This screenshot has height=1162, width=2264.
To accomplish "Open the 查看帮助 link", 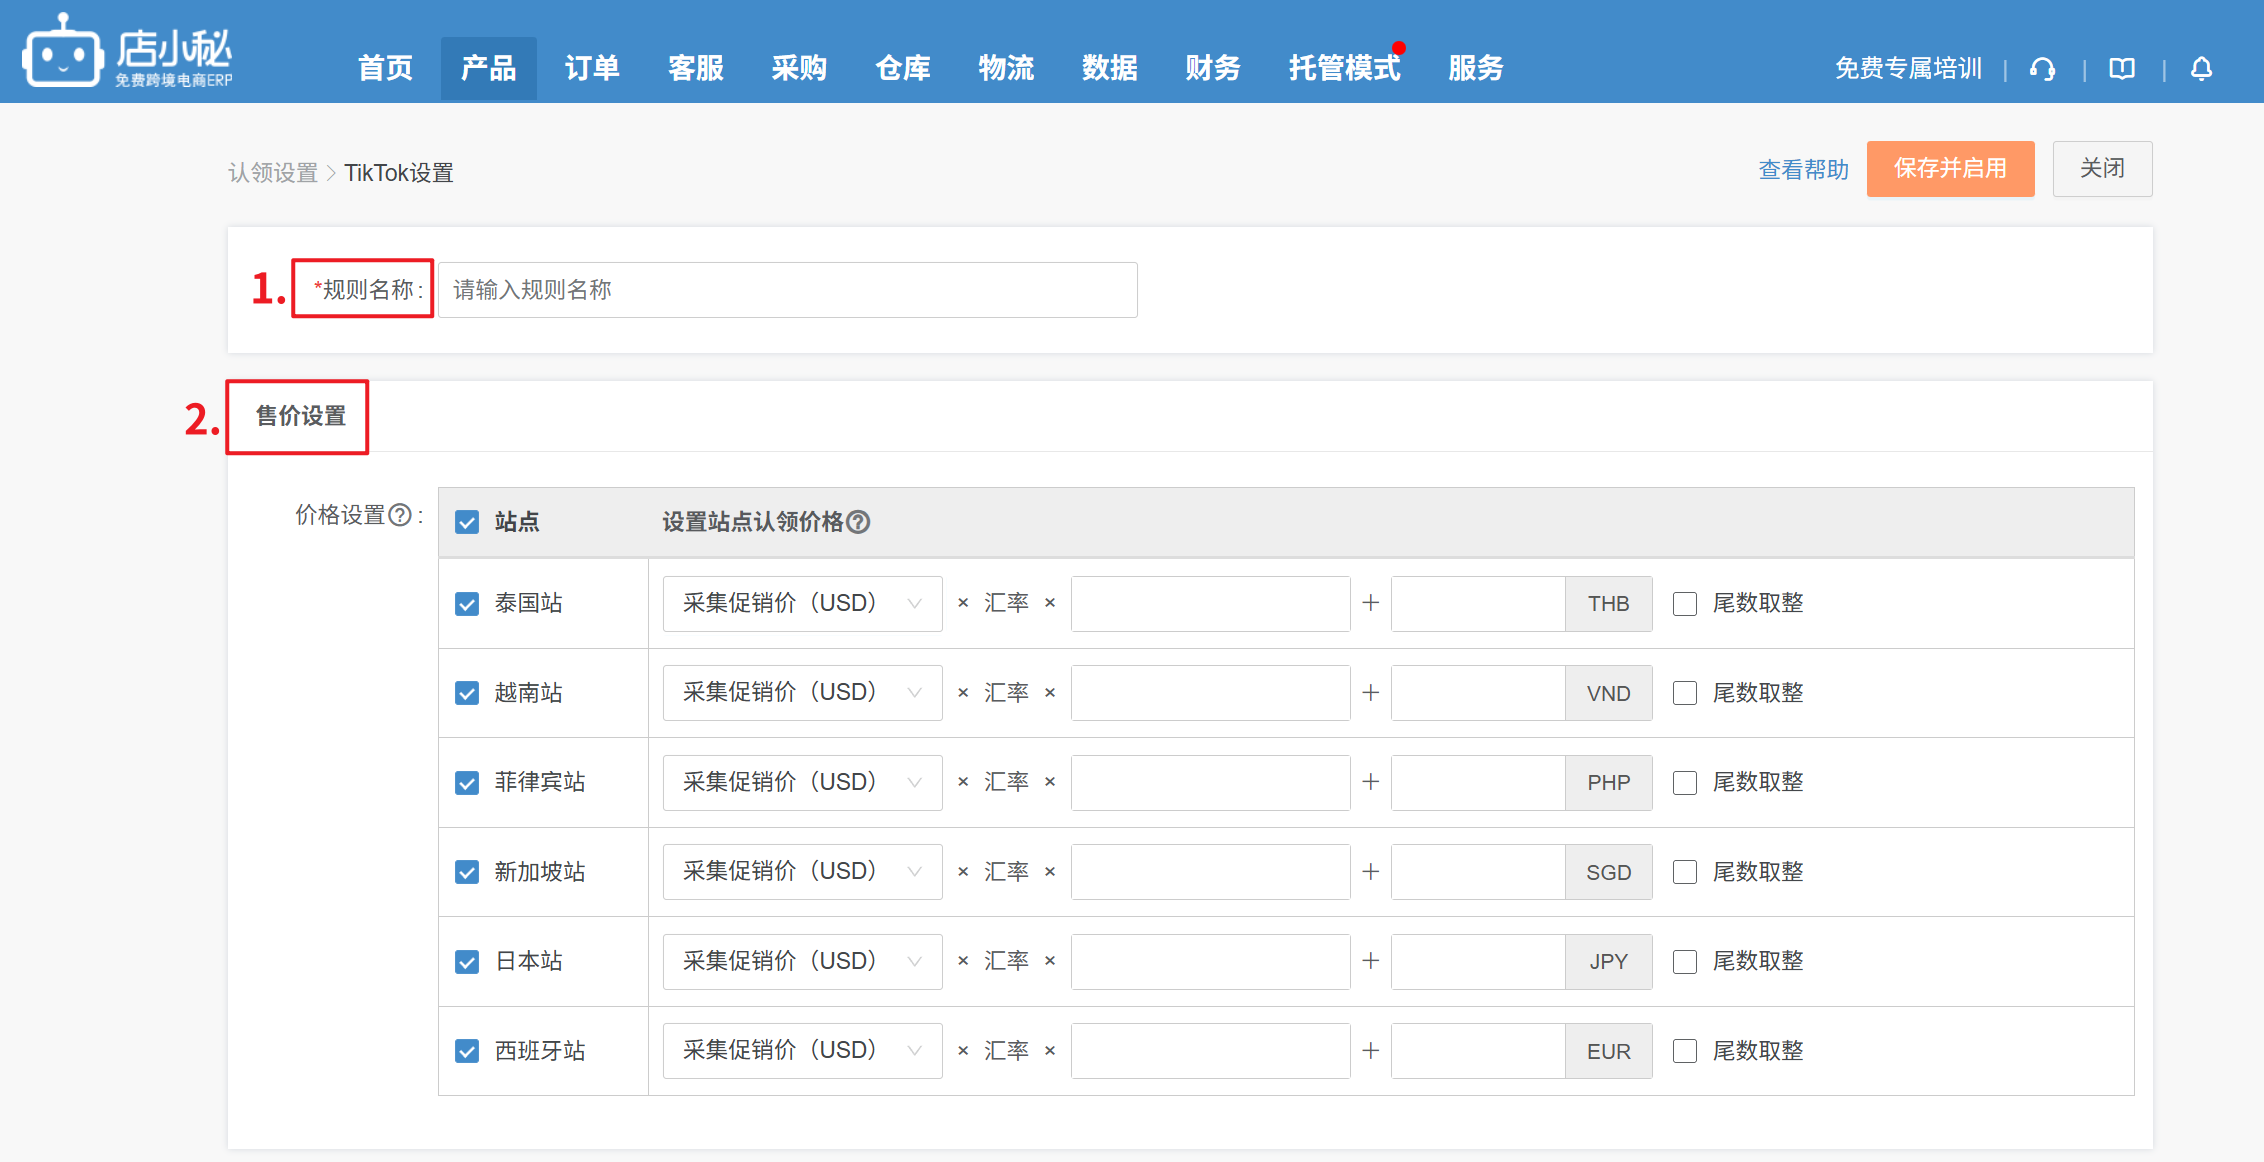I will coord(1803,170).
